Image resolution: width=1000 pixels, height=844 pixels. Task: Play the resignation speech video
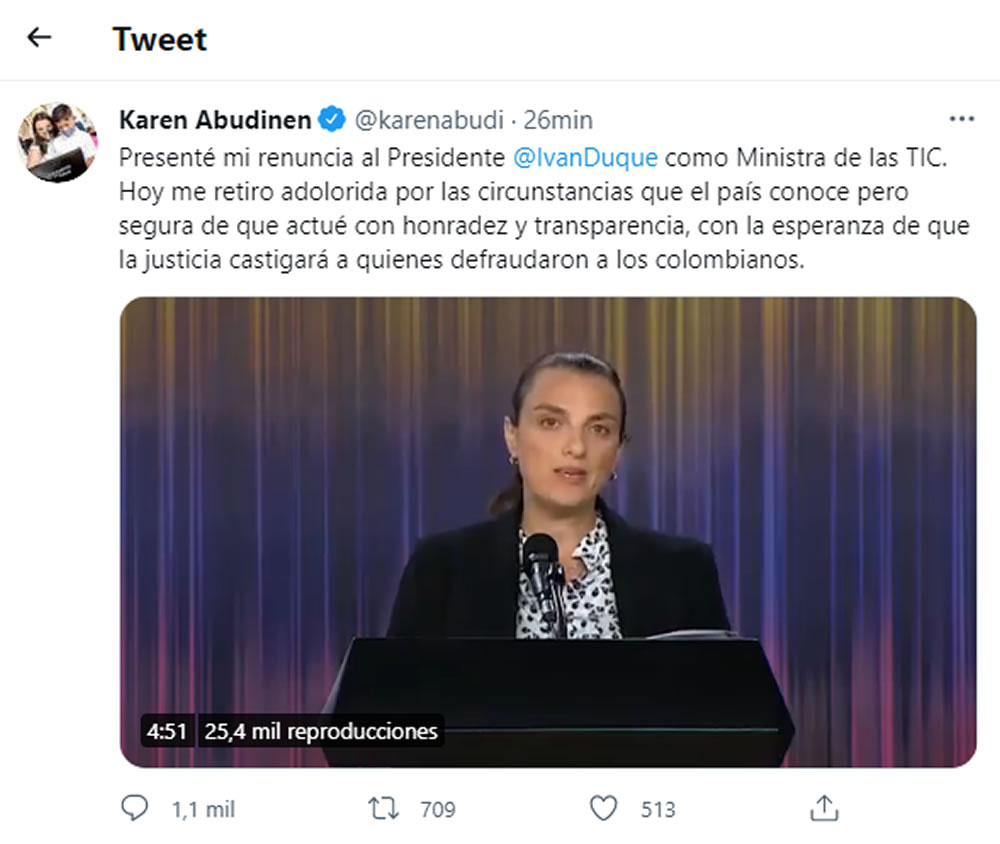click(548, 532)
